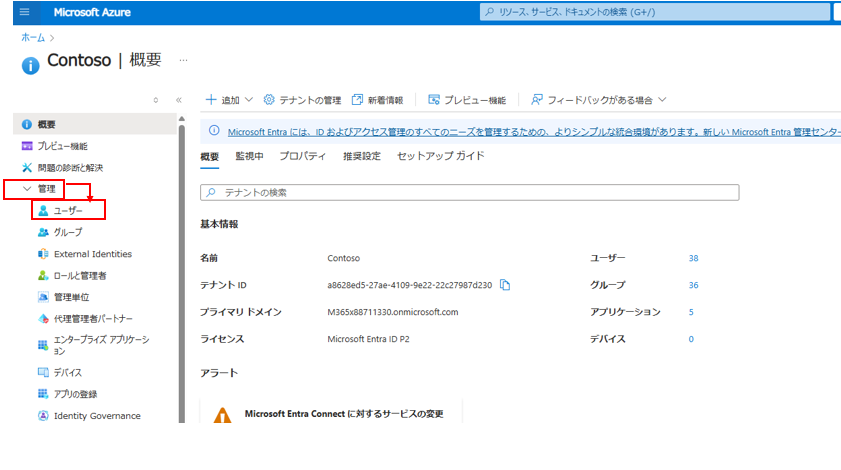Click the warning triangle alert icon

click(222, 415)
